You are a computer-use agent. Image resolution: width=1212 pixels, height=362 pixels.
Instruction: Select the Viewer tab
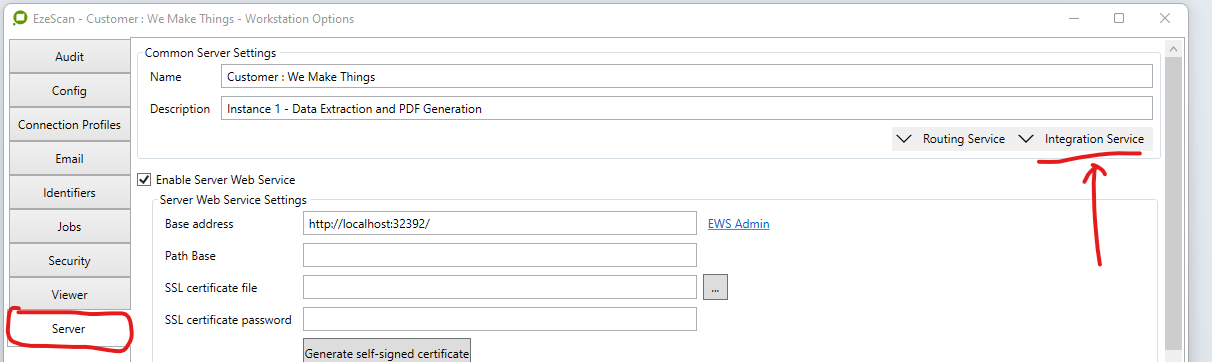(69, 295)
